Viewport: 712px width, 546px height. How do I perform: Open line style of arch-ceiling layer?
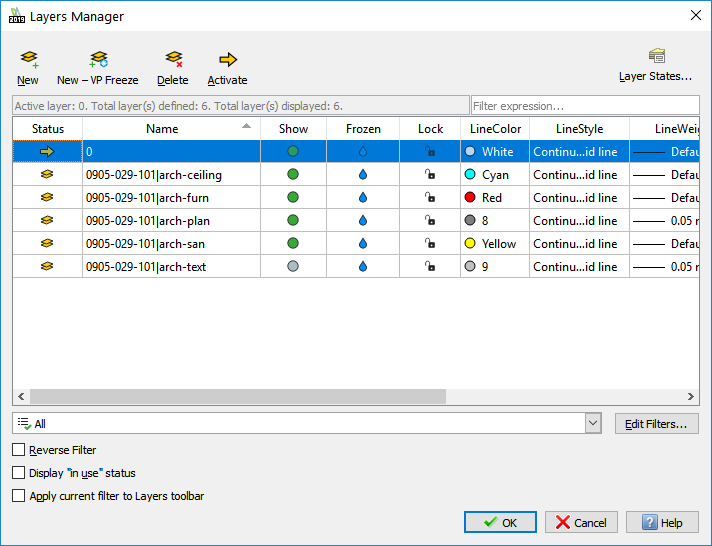[x=579, y=174]
